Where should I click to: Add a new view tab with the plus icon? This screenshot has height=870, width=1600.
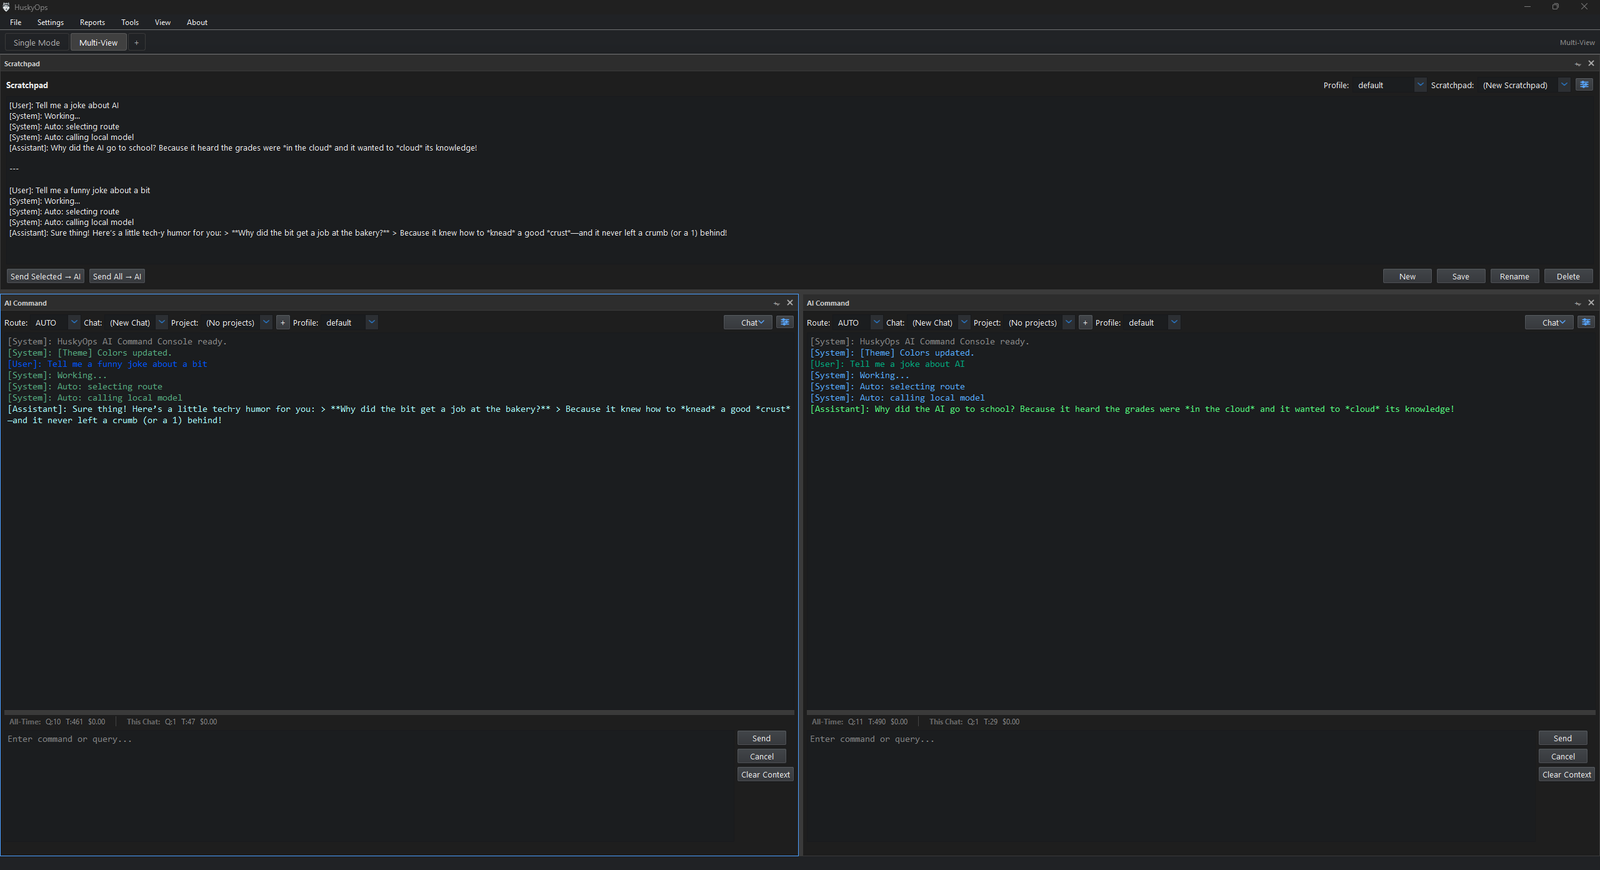point(136,43)
